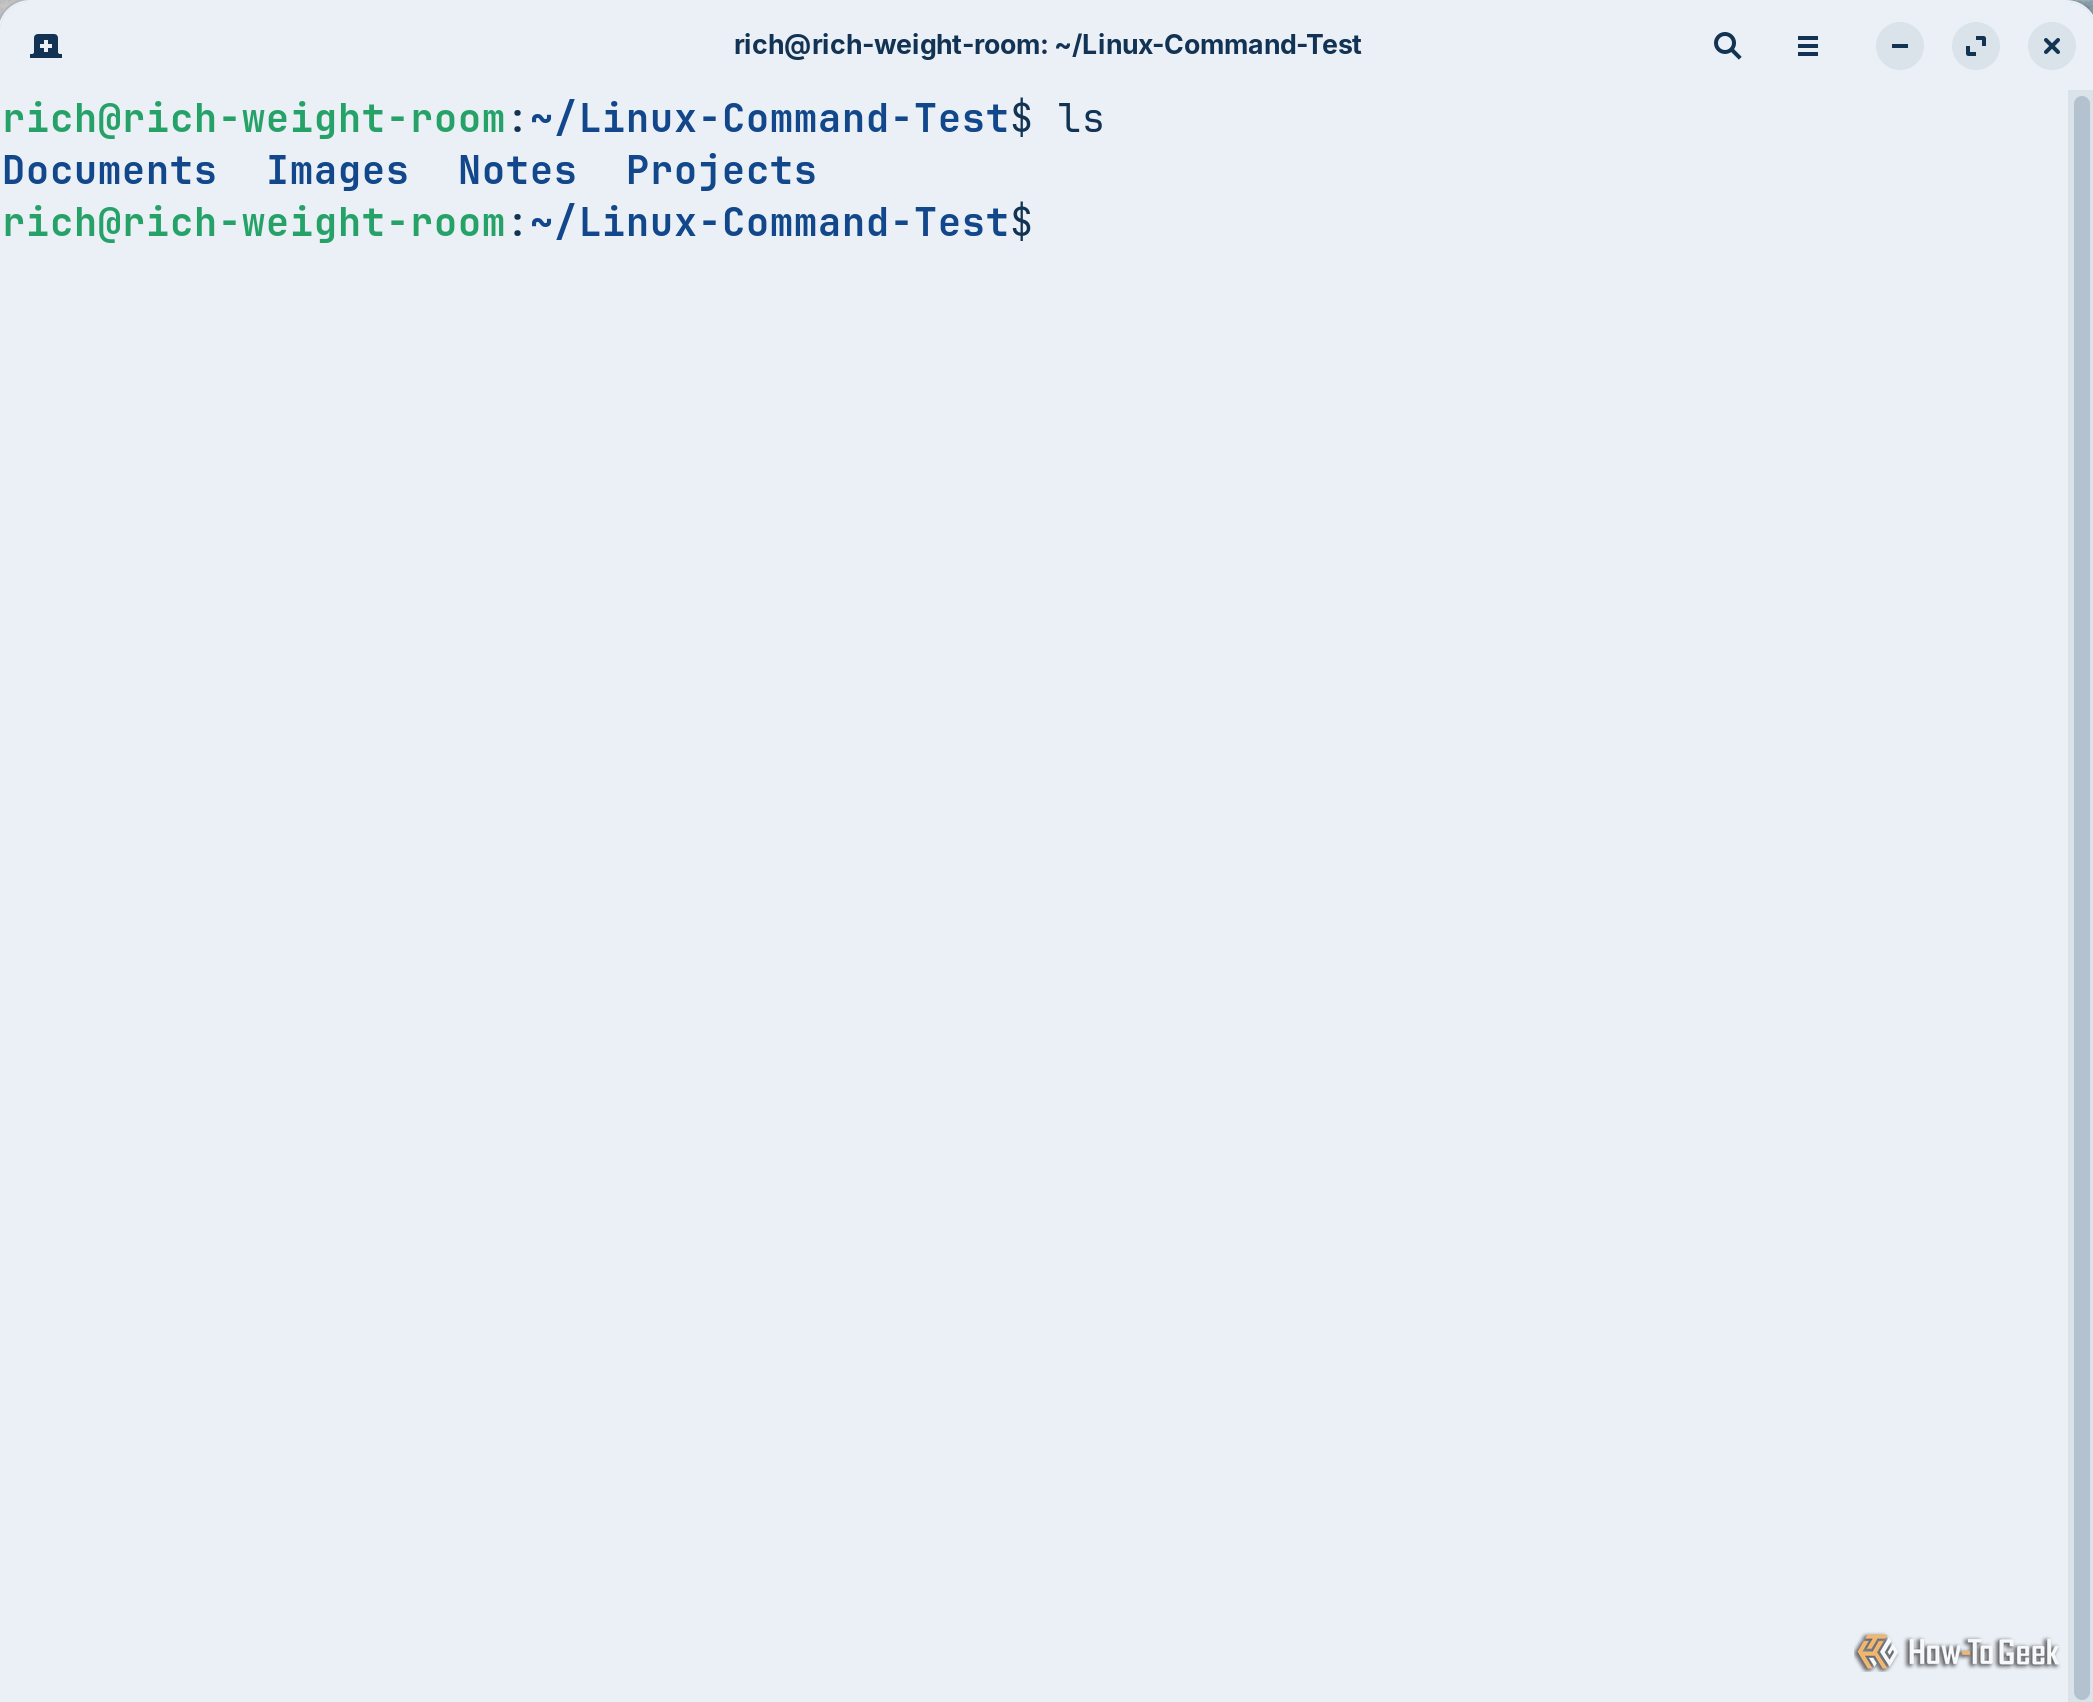Open a new terminal tab
This screenshot has width=2093, height=1702.
click(46, 46)
